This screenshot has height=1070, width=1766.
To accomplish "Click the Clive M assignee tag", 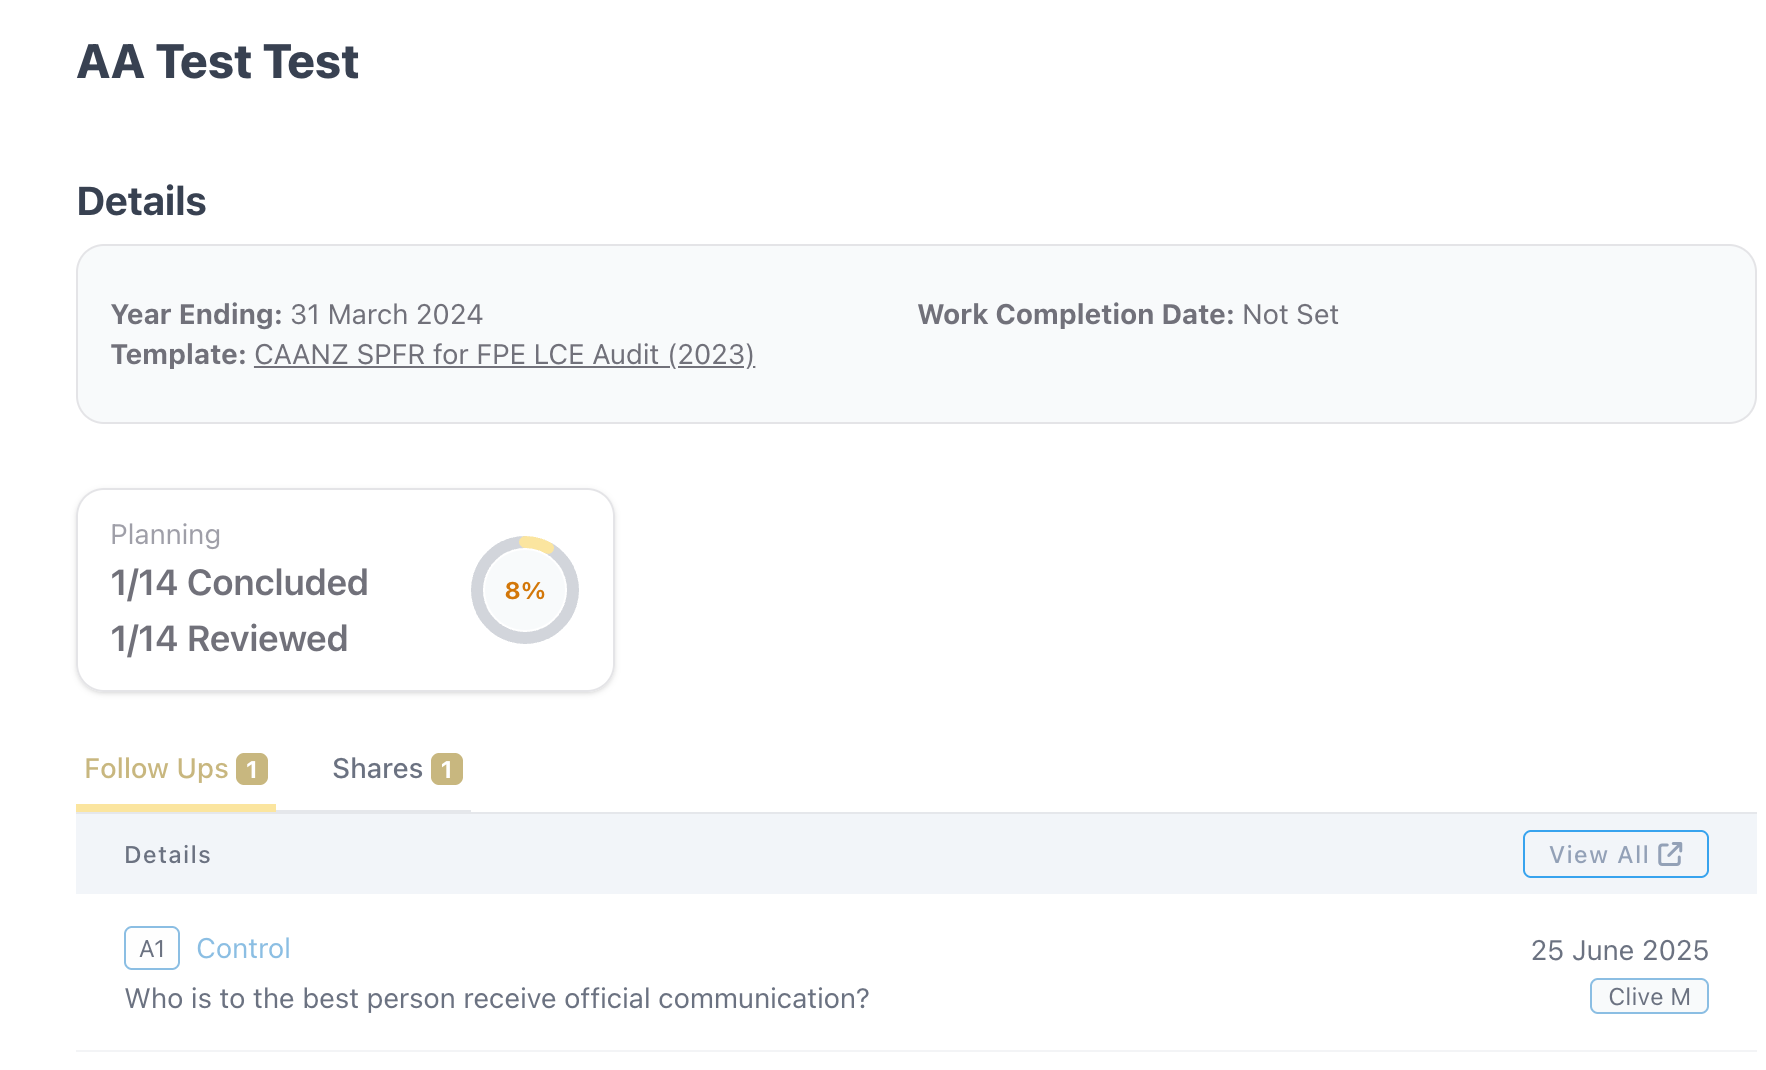I will pyautogui.click(x=1649, y=996).
